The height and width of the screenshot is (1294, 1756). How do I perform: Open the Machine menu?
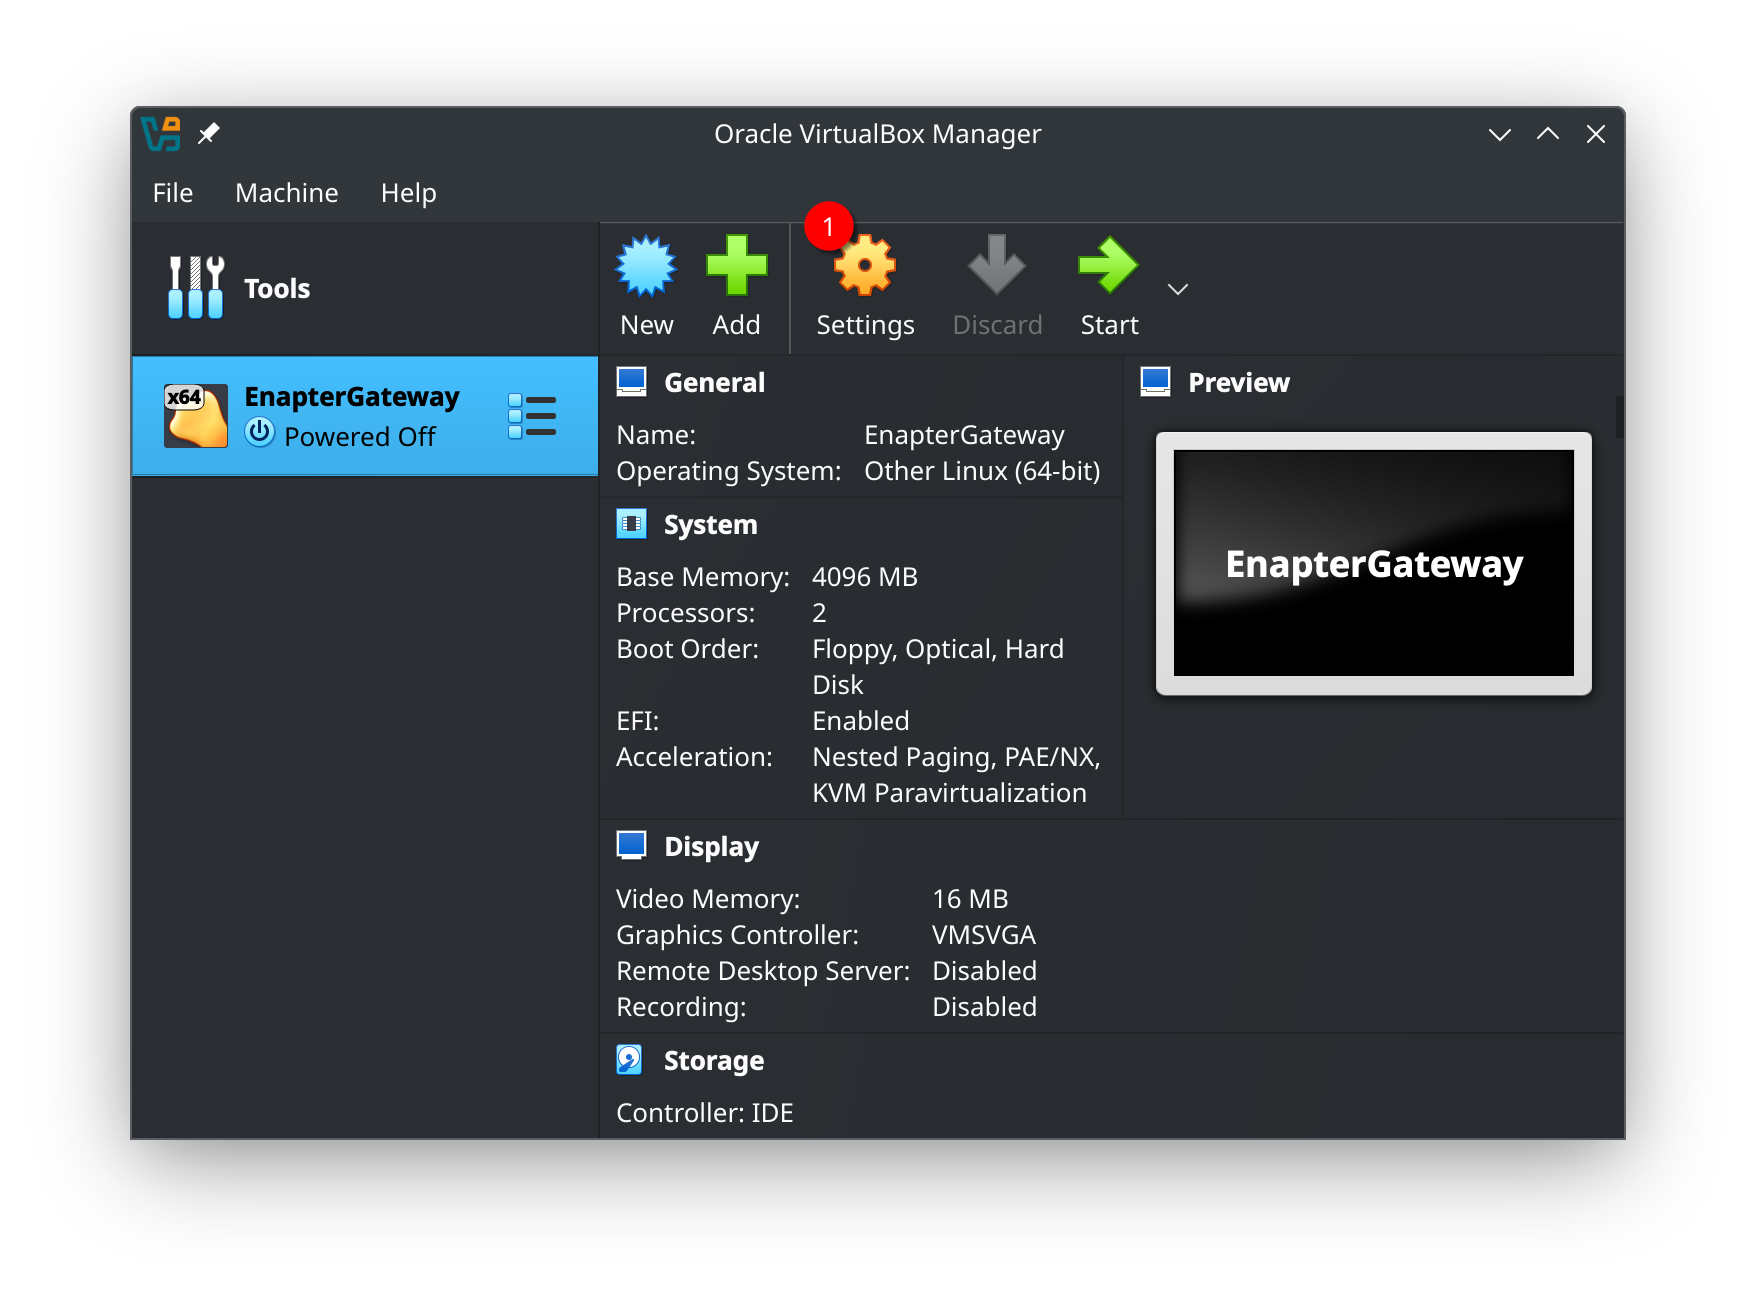coord(286,192)
